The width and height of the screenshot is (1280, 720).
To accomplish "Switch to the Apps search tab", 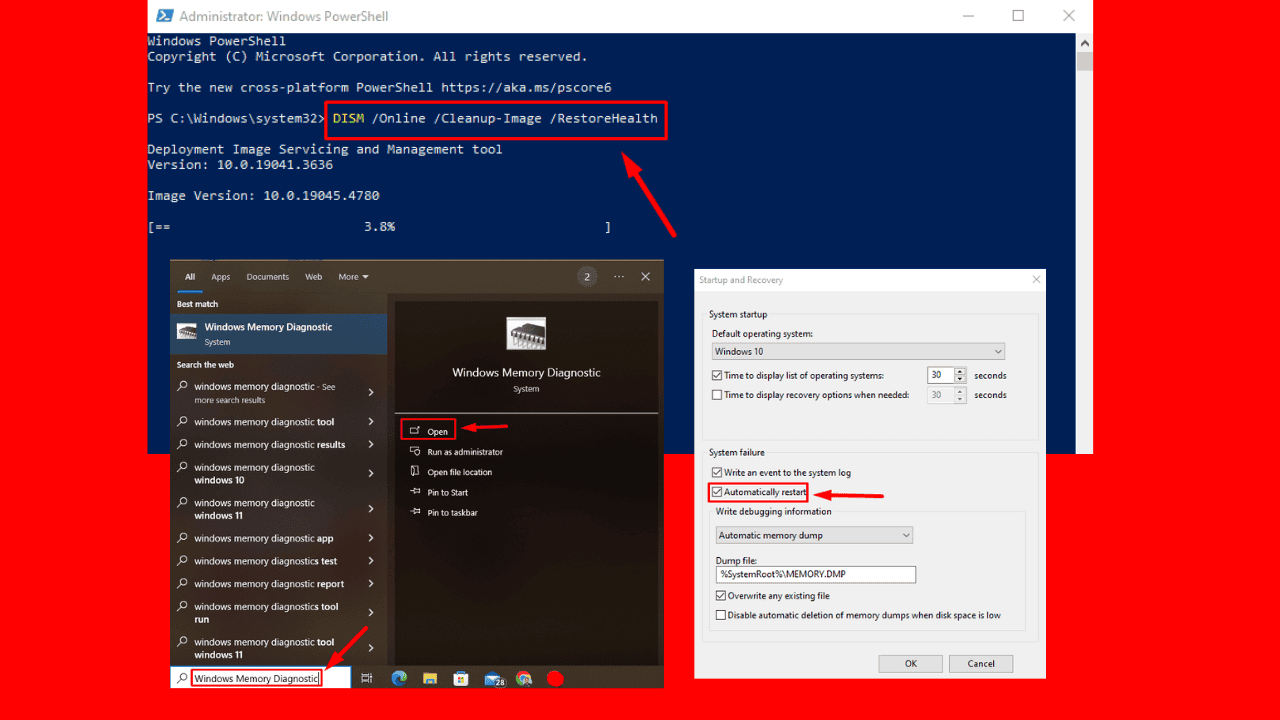I will pyautogui.click(x=220, y=277).
